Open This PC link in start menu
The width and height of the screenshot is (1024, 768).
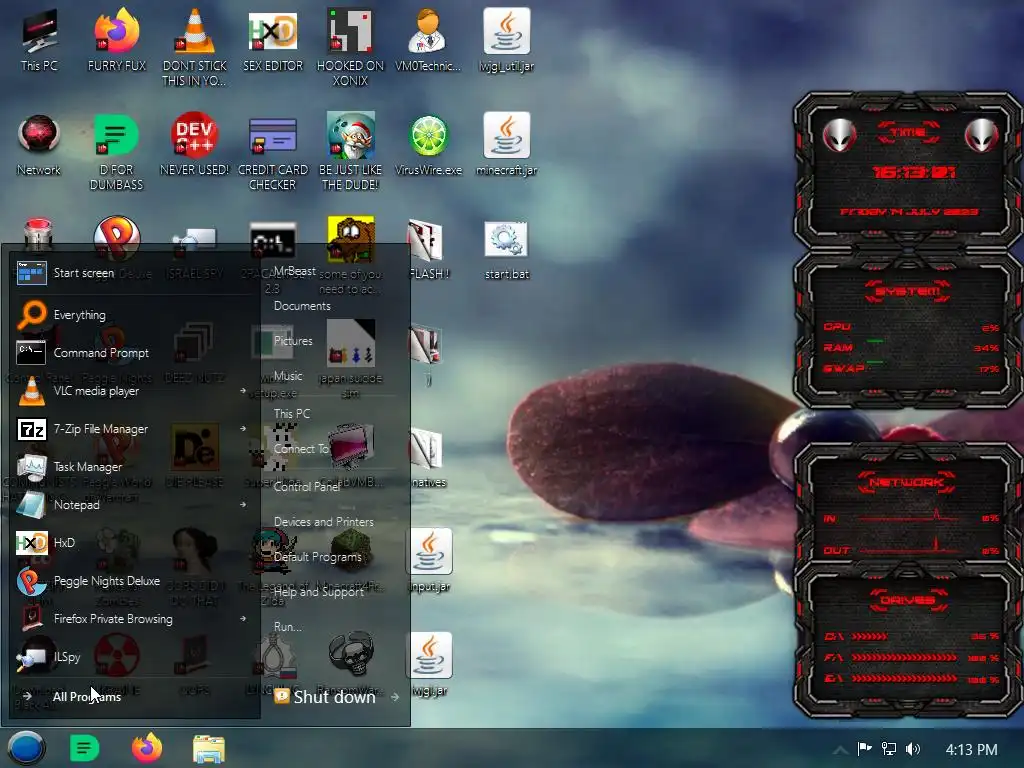[292, 413]
